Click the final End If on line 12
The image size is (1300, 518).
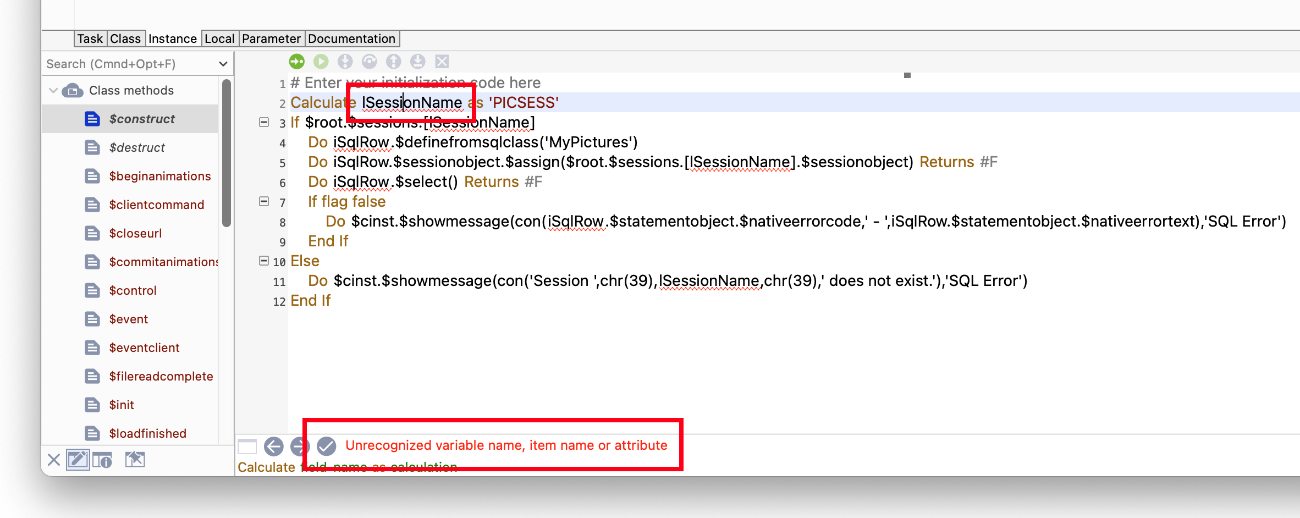tap(310, 300)
